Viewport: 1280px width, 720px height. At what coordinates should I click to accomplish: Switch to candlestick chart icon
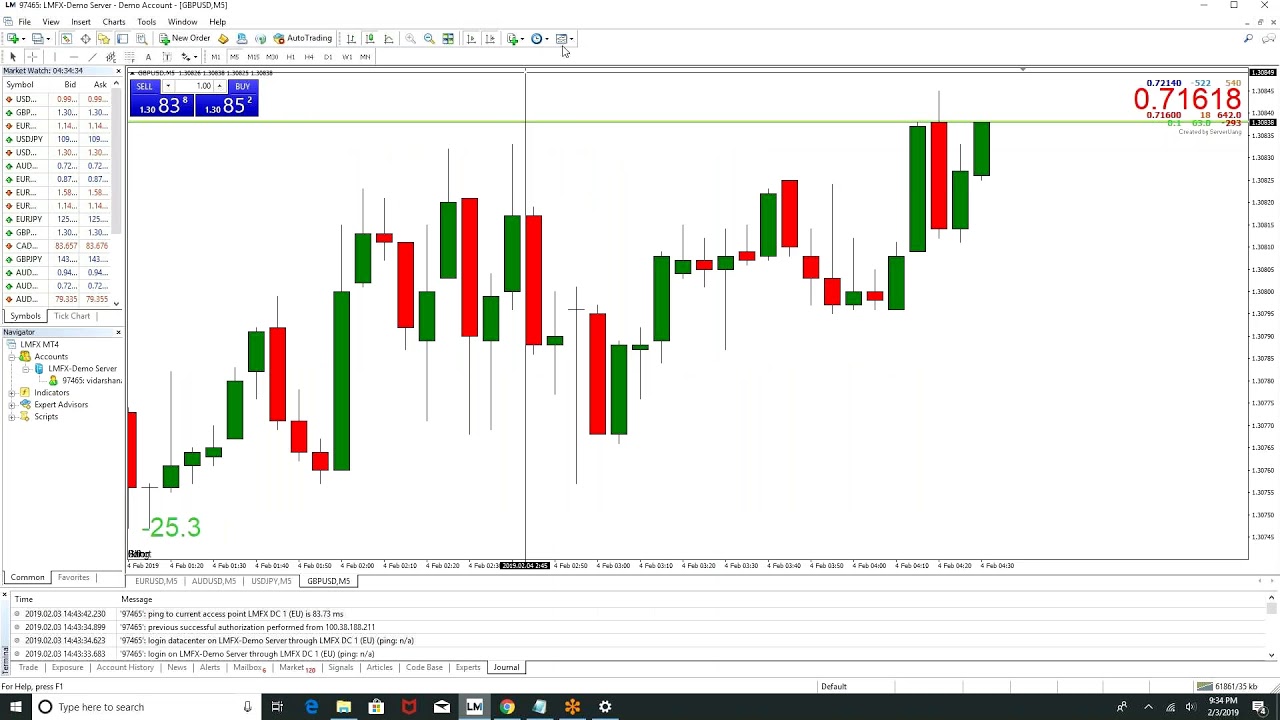point(370,38)
